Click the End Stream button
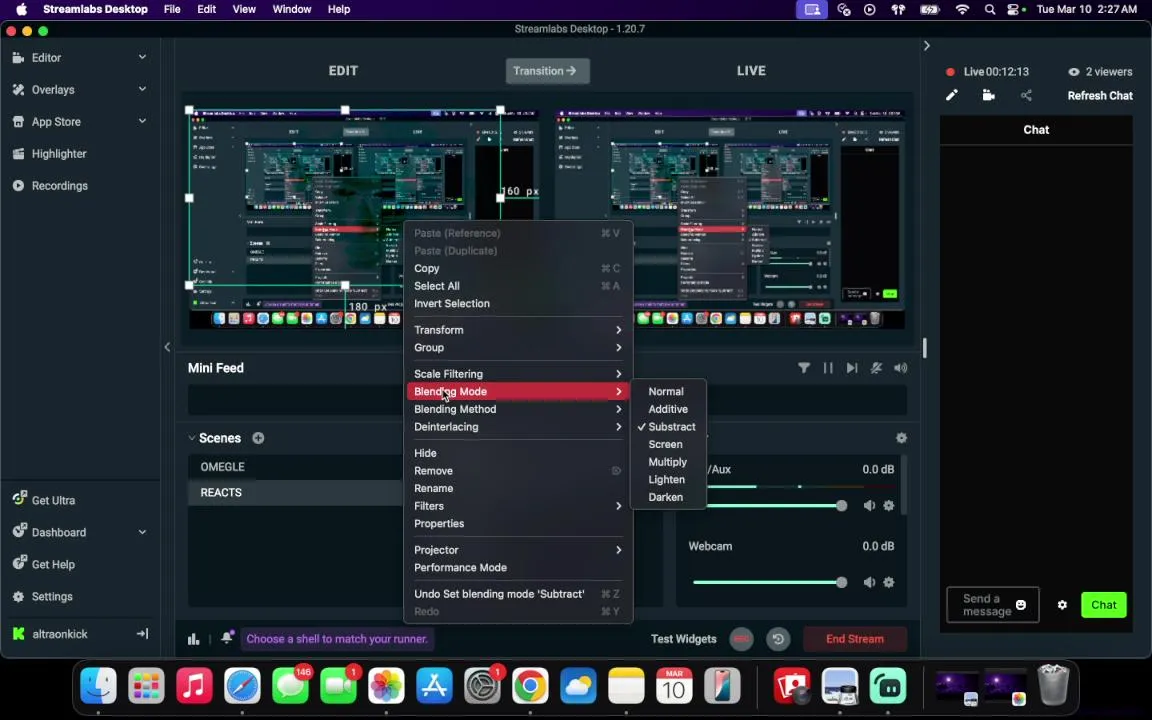This screenshot has width=1152, height=720. coord(855,639)
